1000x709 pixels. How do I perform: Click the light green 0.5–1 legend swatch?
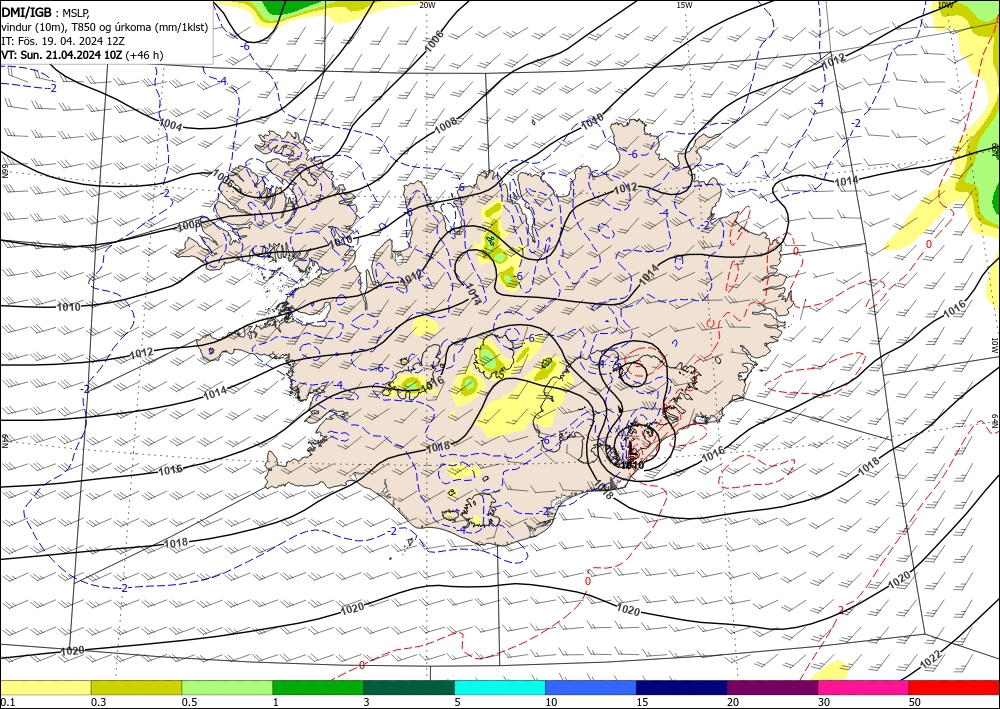(x=227, y=687)
